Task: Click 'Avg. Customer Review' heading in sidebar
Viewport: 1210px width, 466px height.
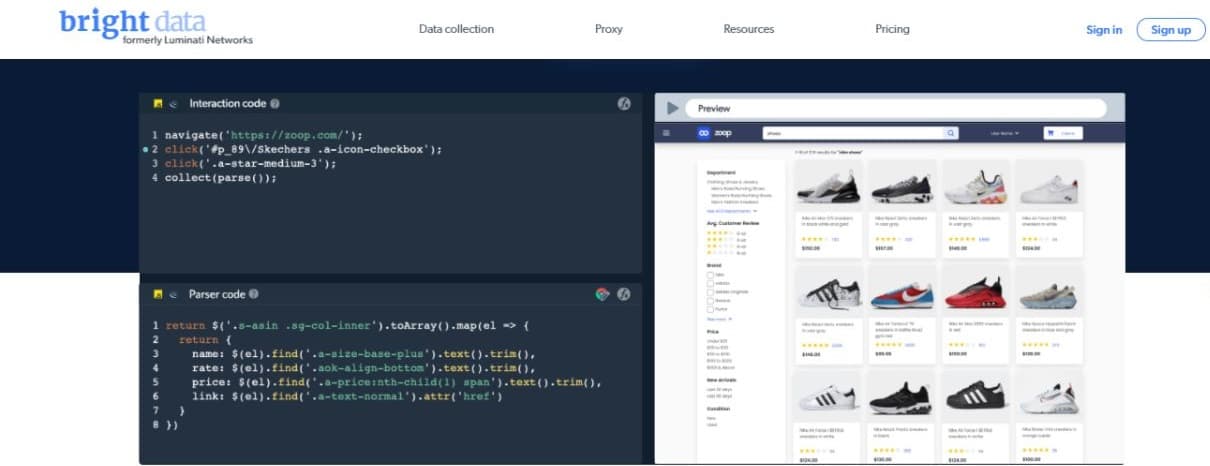Action: click(733, 223)
